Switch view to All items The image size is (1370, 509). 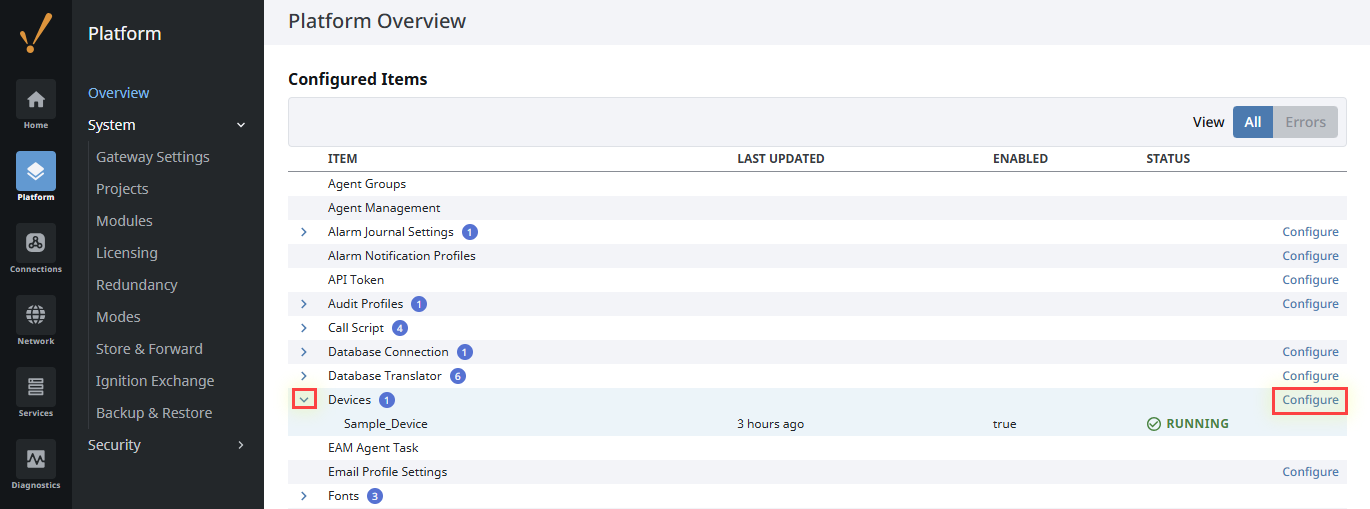tap(1253, 122)
